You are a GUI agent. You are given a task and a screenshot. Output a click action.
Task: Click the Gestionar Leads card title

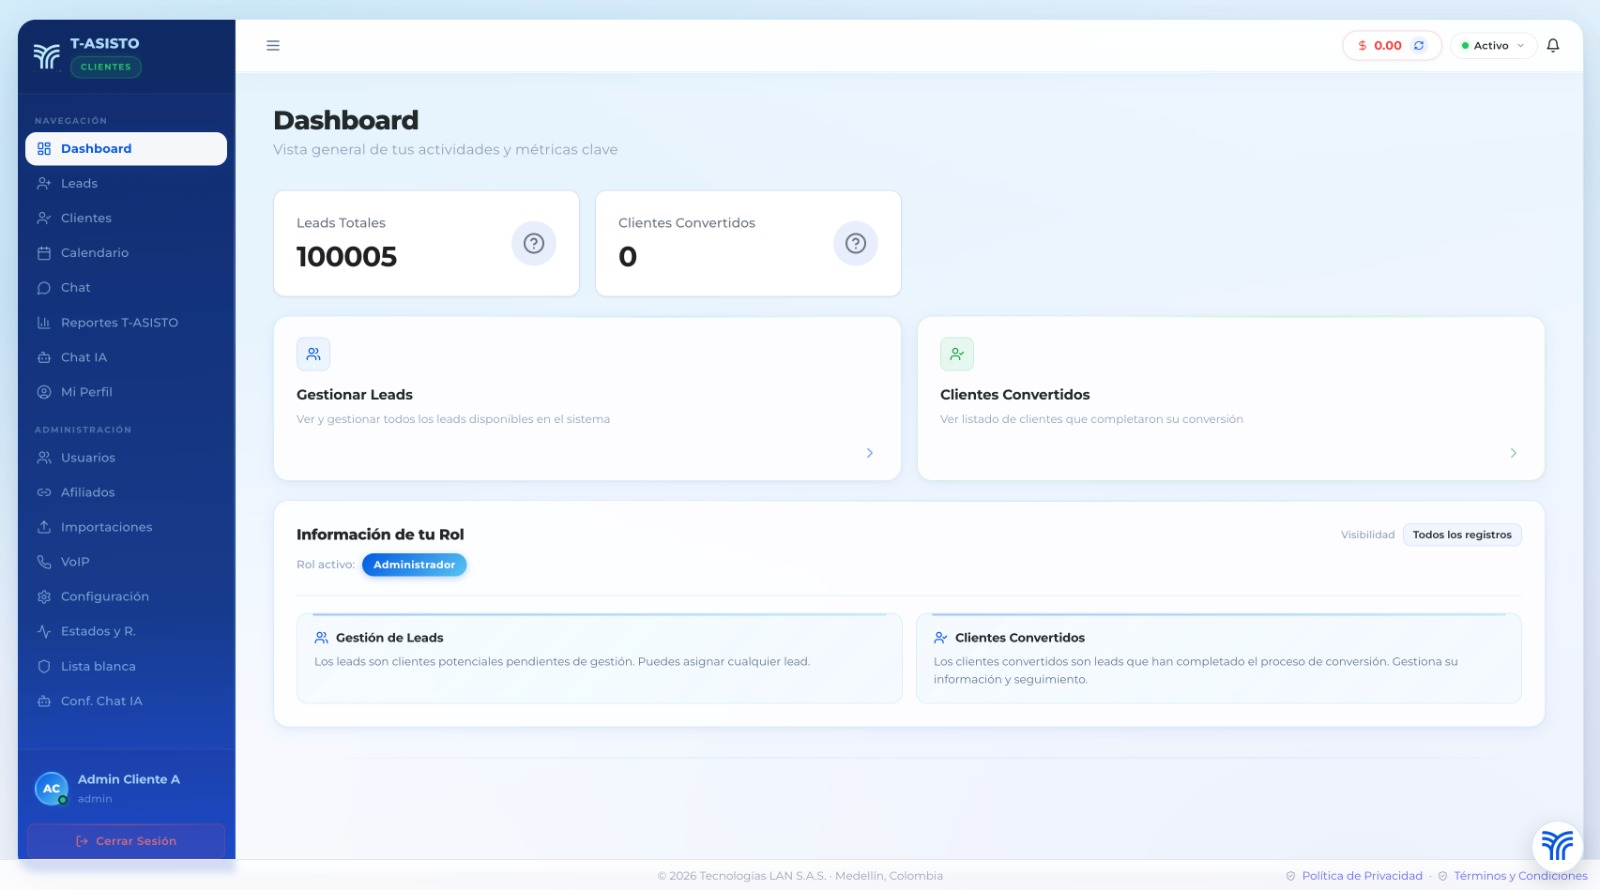tap(354, 395)
